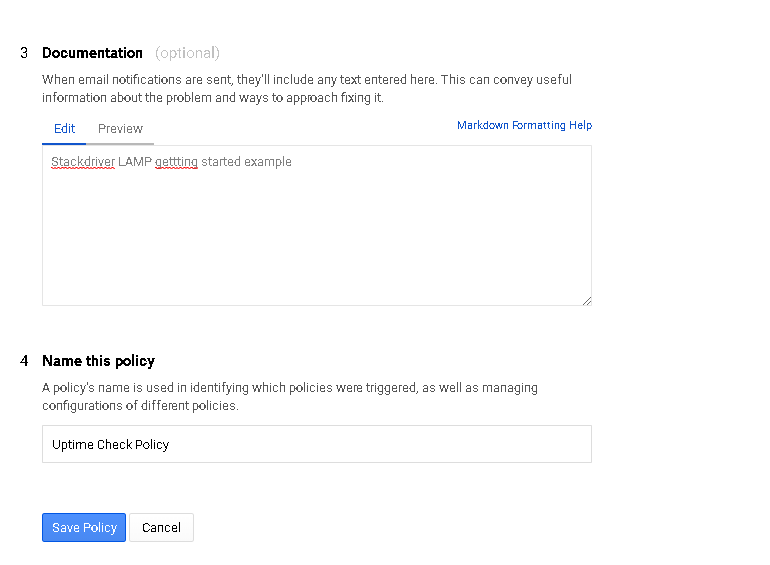Click the email notifications description paragraph
This screenshot has height=565, width=770.
point(307,89)
